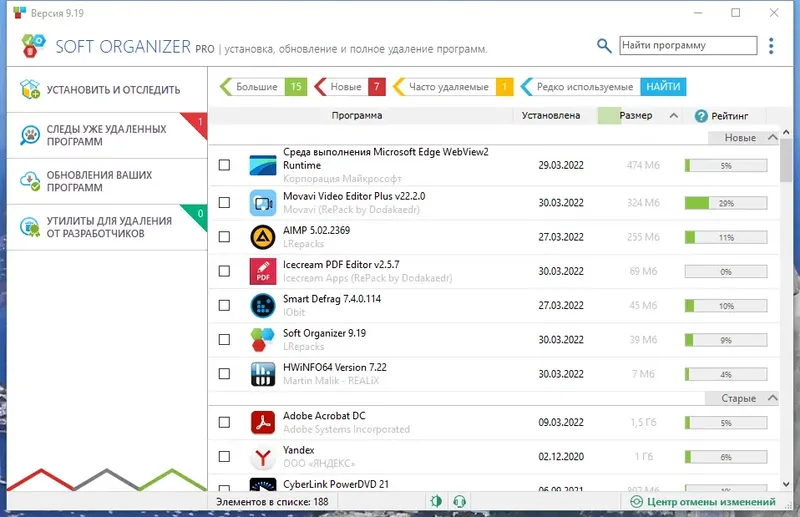Click the Редко используемые filter label
The image size is (800, 517).
pyautogui.click(x=585, y=87)
